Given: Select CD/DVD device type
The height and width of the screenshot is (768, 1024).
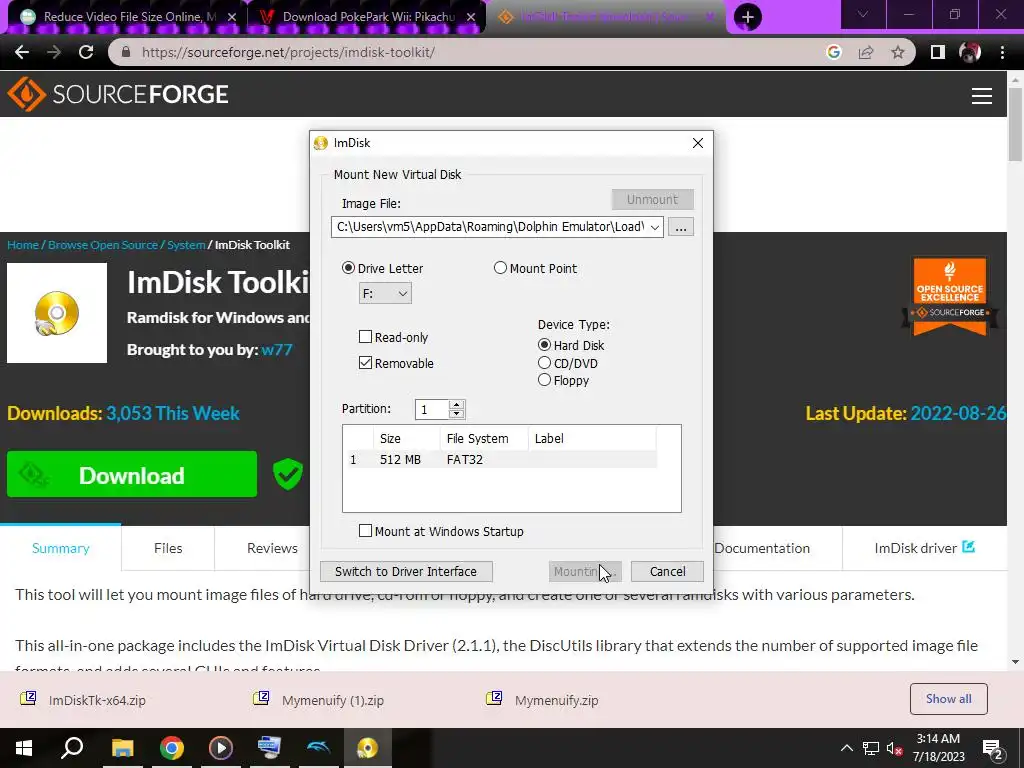Looking at the screenshot, I should point(545,362).
